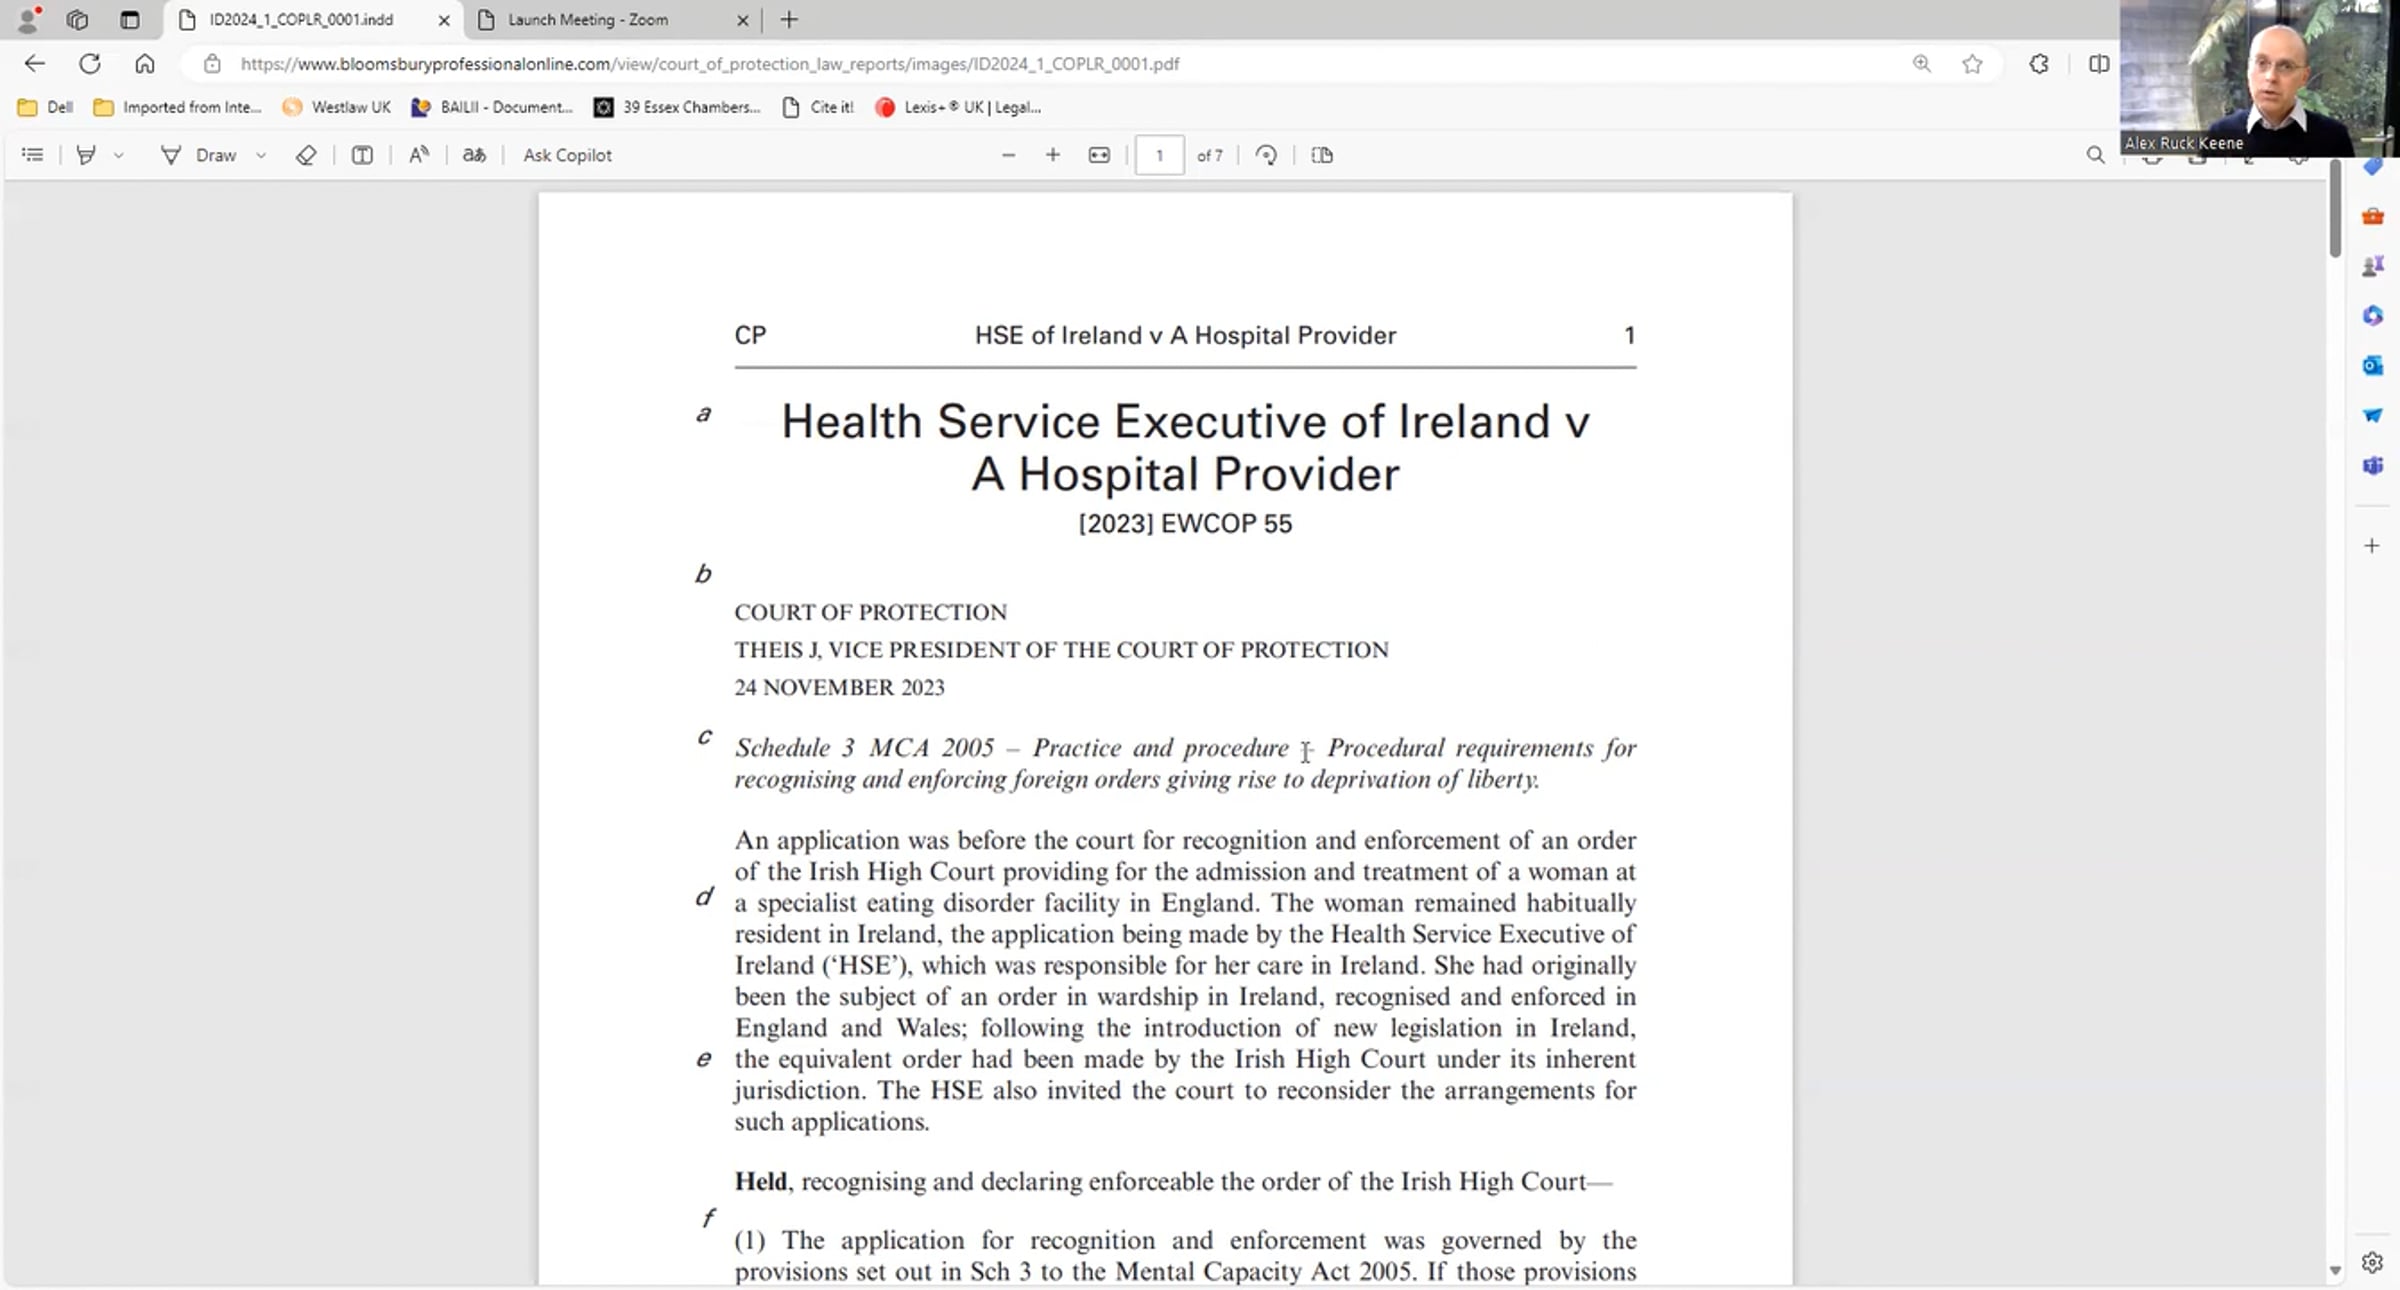
Task: Toggle favorite star for this page
Action: tap(1972, 64)
